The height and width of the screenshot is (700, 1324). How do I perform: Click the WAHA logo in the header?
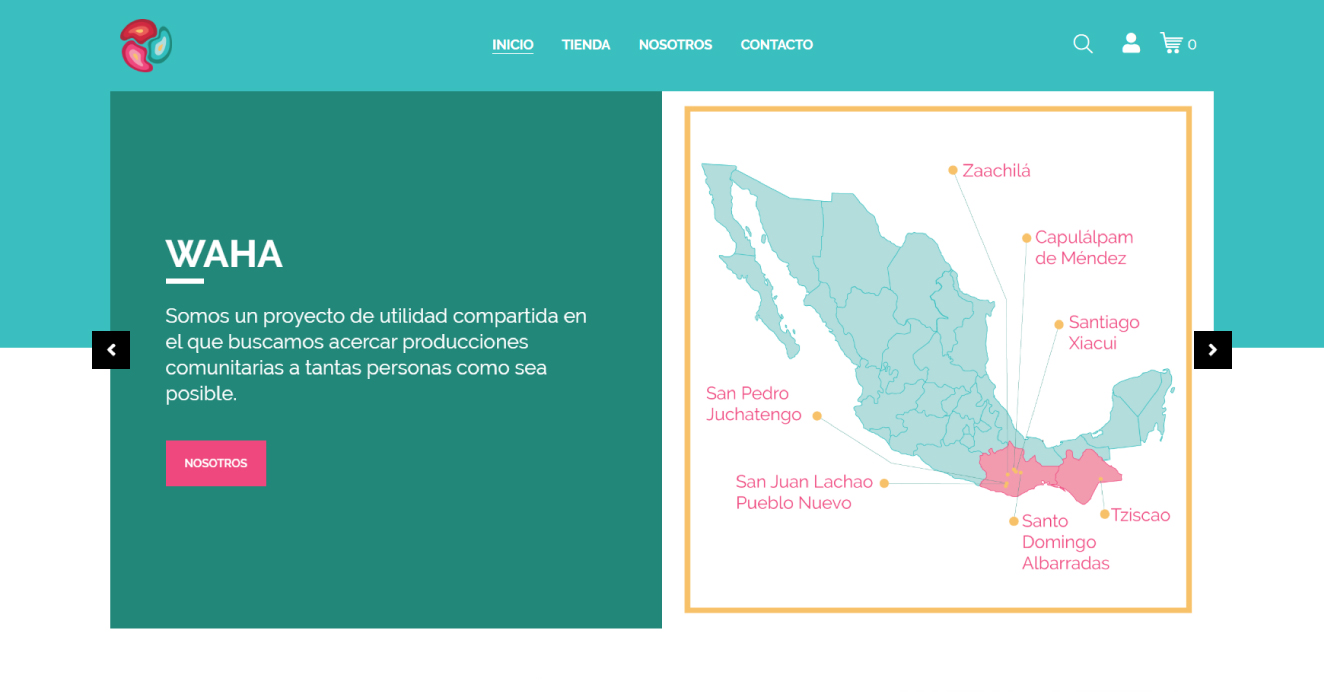click(x=146, y=46)
